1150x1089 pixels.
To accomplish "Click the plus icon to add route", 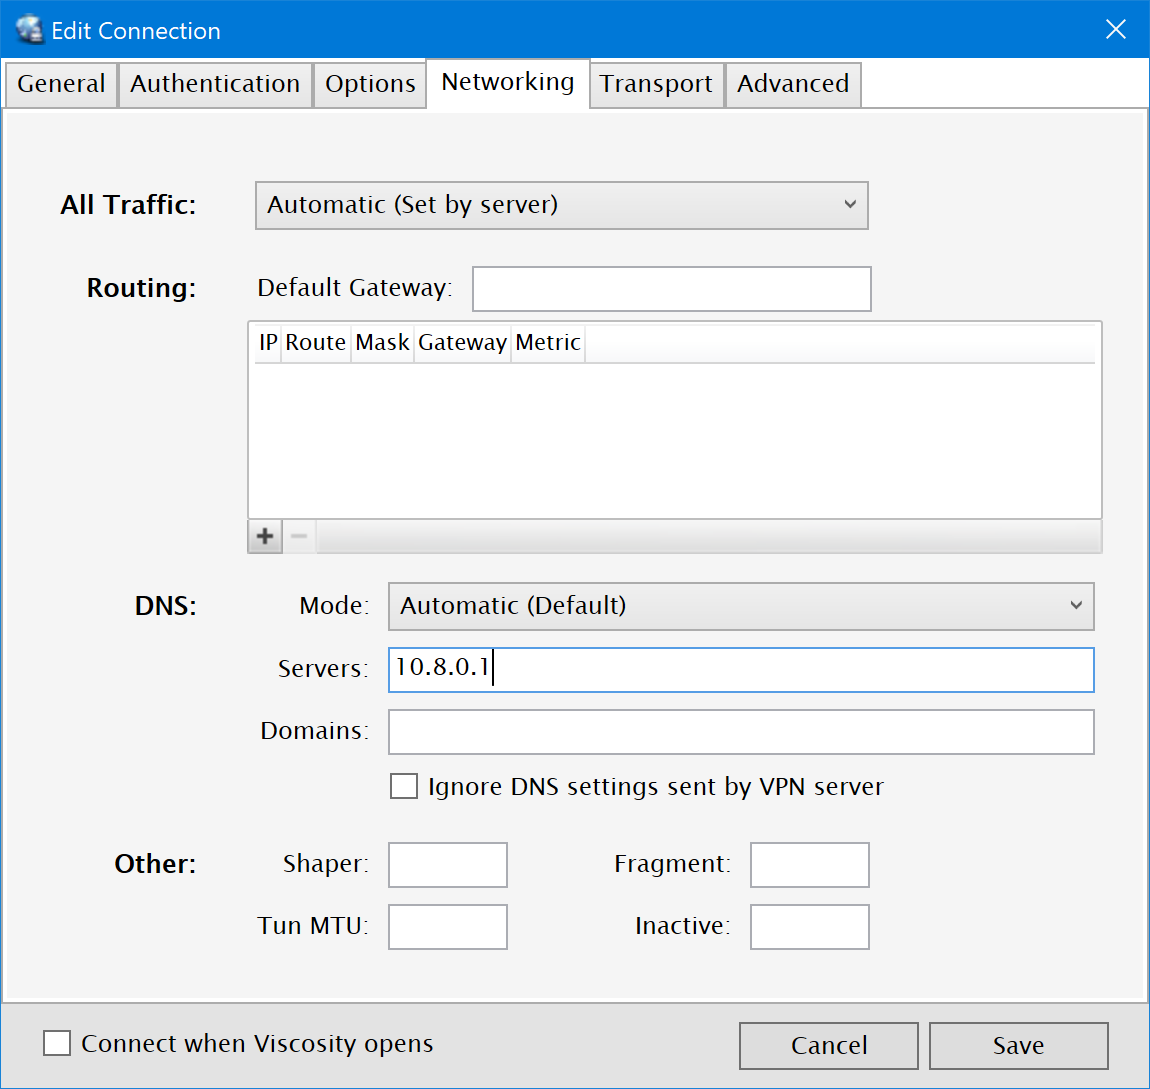I will point(265,536).
